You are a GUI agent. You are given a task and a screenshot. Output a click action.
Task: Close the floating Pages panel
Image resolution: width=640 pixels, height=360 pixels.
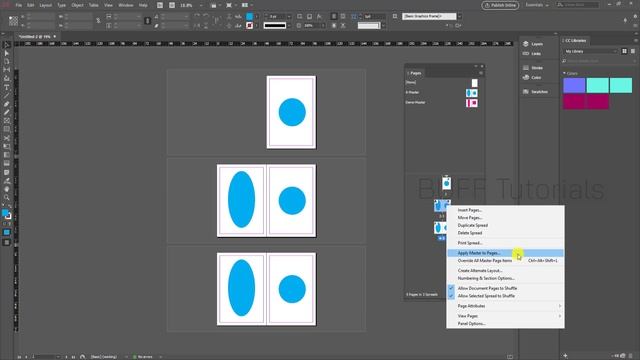click(x=482, y=66)
